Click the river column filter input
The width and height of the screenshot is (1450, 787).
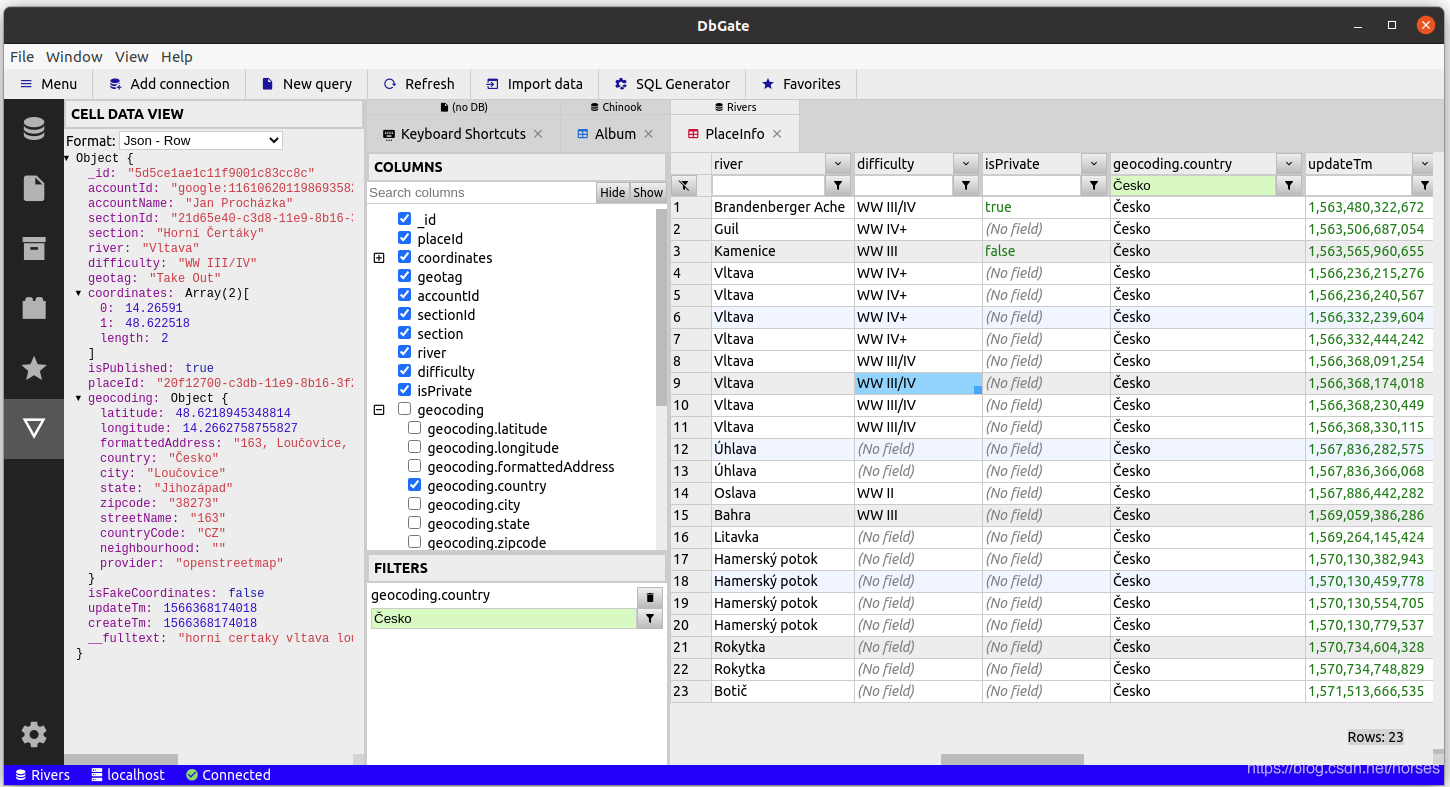click(x=768, y=185)
